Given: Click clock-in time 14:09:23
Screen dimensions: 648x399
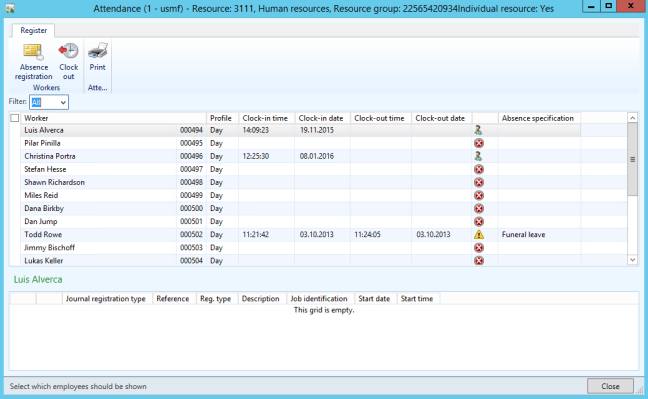Looking at the screenshot, I should 255,130.
